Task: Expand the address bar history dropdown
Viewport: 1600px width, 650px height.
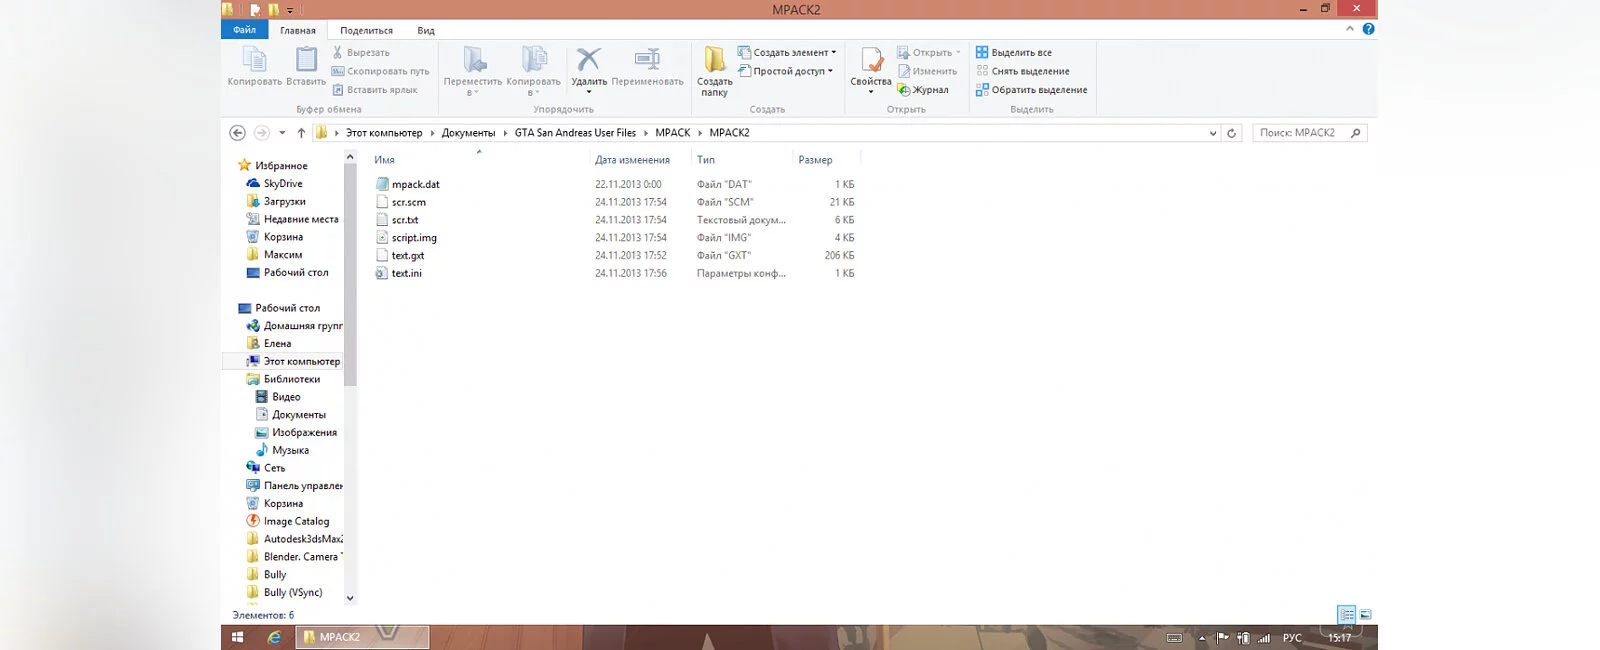Action: [1213, 133]
